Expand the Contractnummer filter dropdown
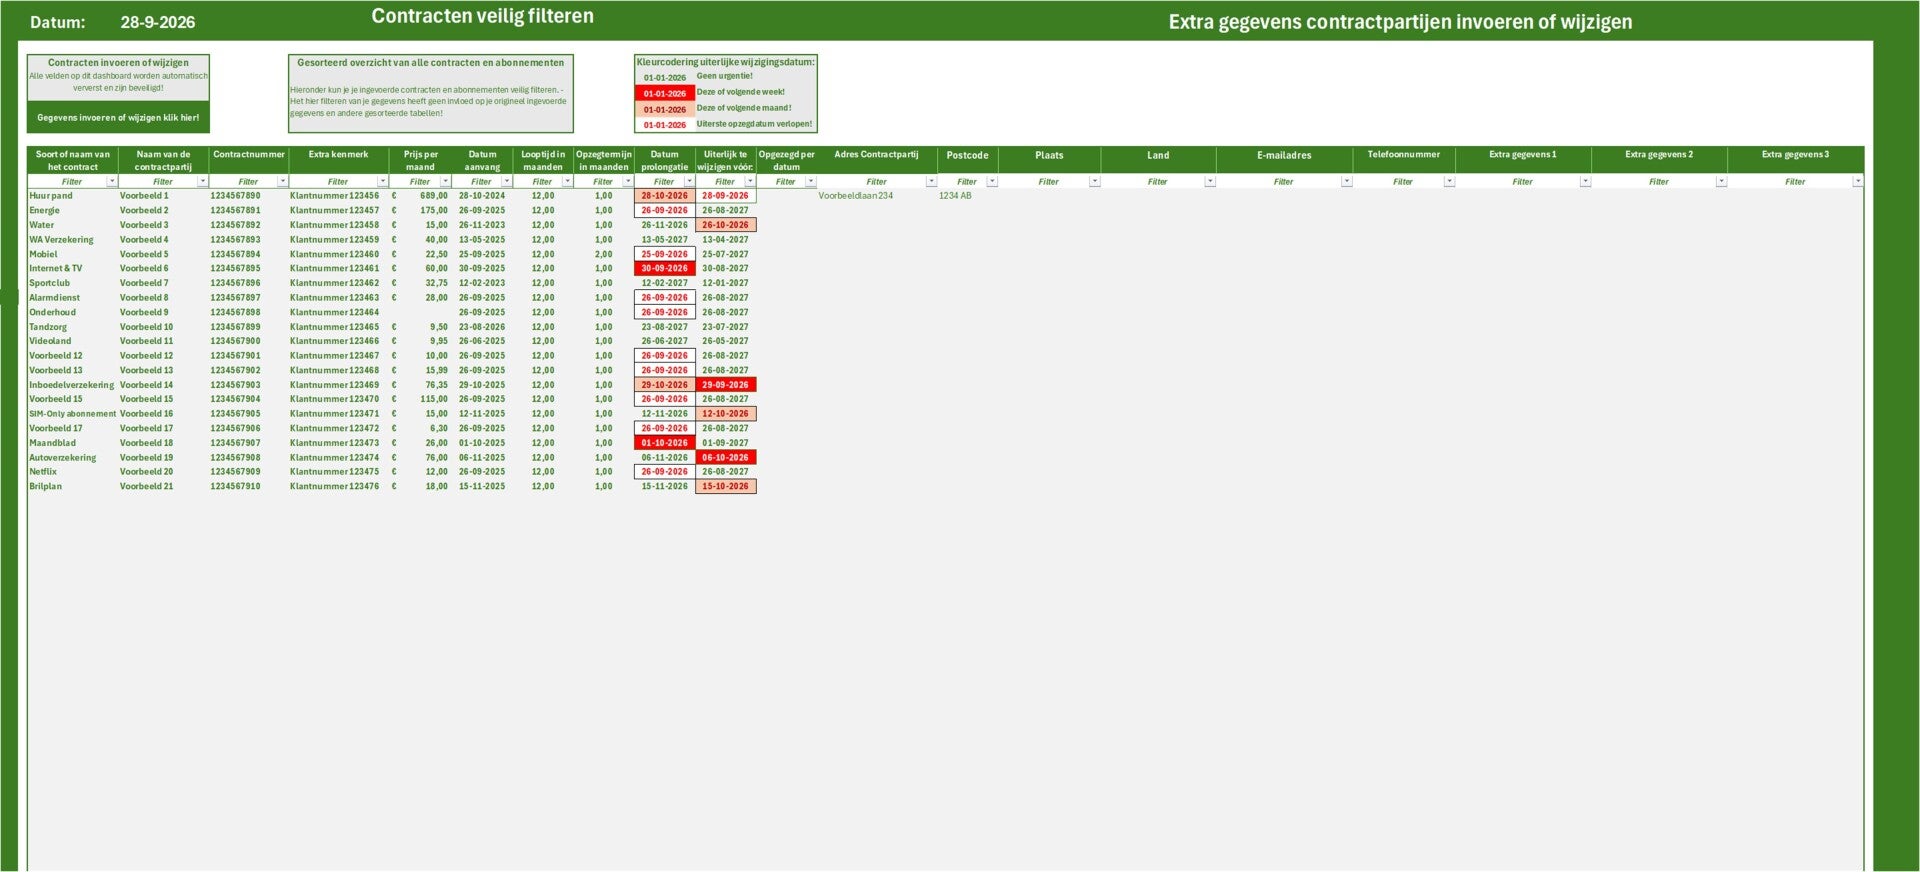Screen dimensions: 1920x872 (x=283, y=182)
